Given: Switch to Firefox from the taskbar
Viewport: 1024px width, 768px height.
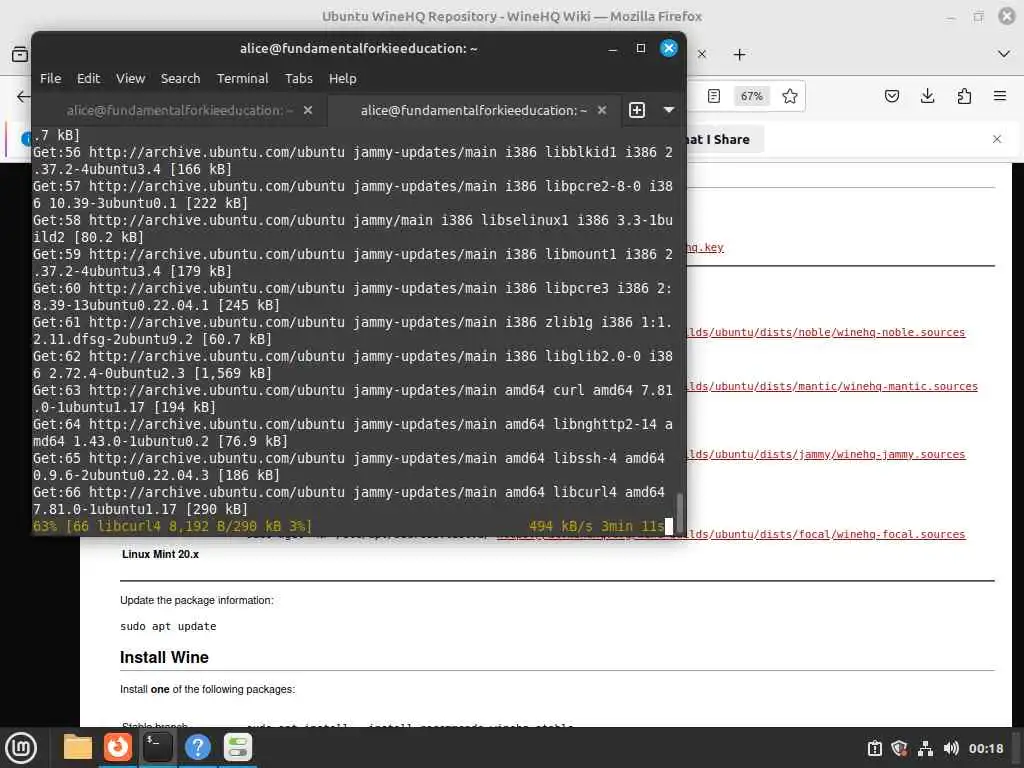Looking at the screenshot, I should (118, 747).
